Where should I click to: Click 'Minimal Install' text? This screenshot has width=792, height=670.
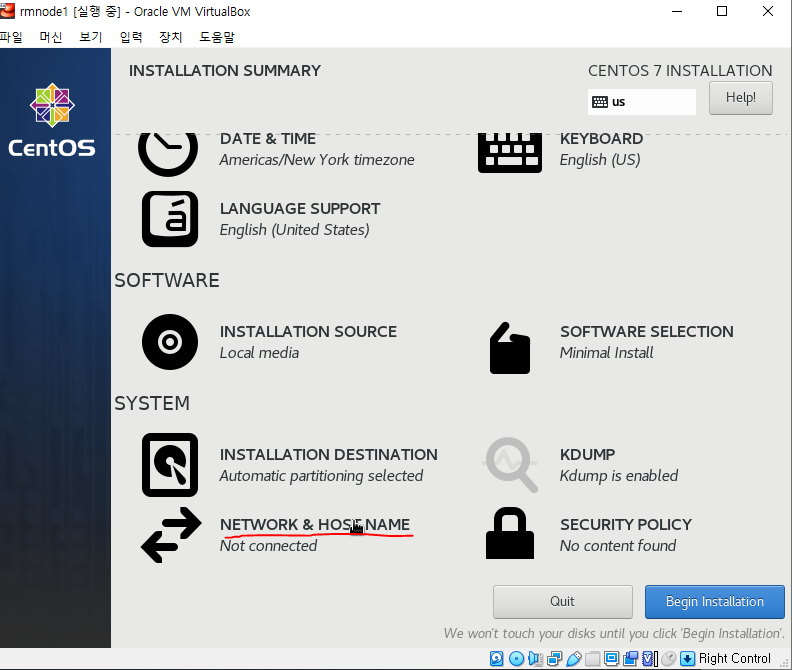click(606, 353)
